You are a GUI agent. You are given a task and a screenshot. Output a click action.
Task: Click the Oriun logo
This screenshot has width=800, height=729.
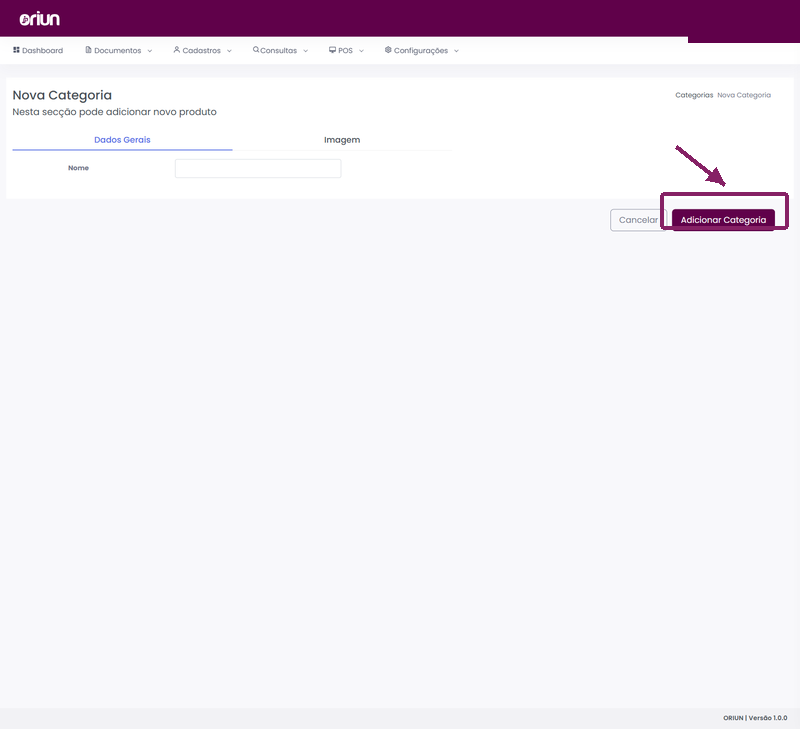(x=39, y=19)
